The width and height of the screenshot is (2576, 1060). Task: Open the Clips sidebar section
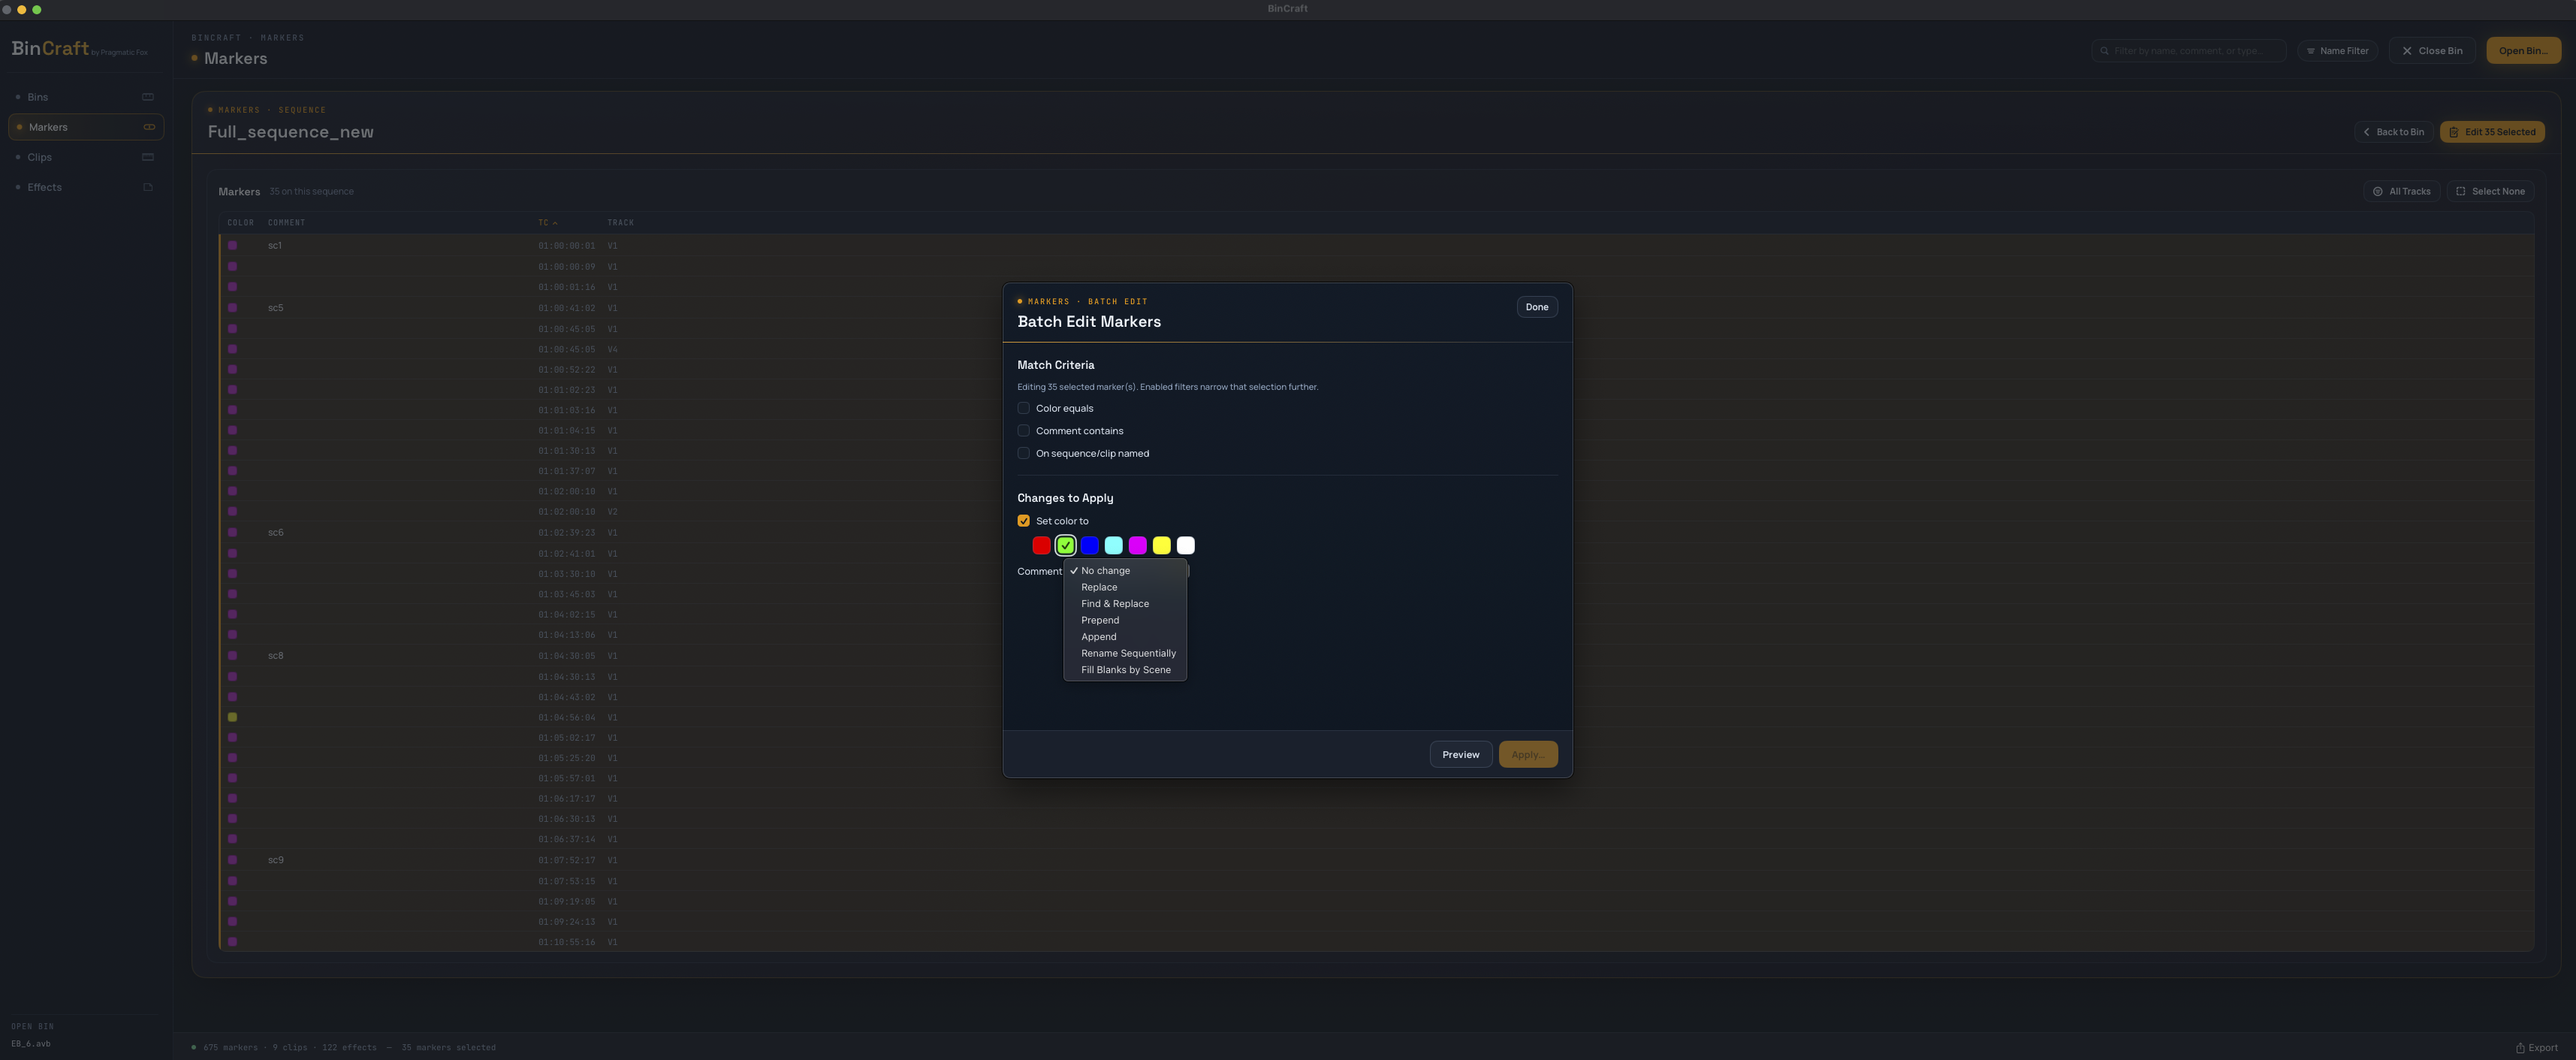pyautogui.click(x=85, y=157)
